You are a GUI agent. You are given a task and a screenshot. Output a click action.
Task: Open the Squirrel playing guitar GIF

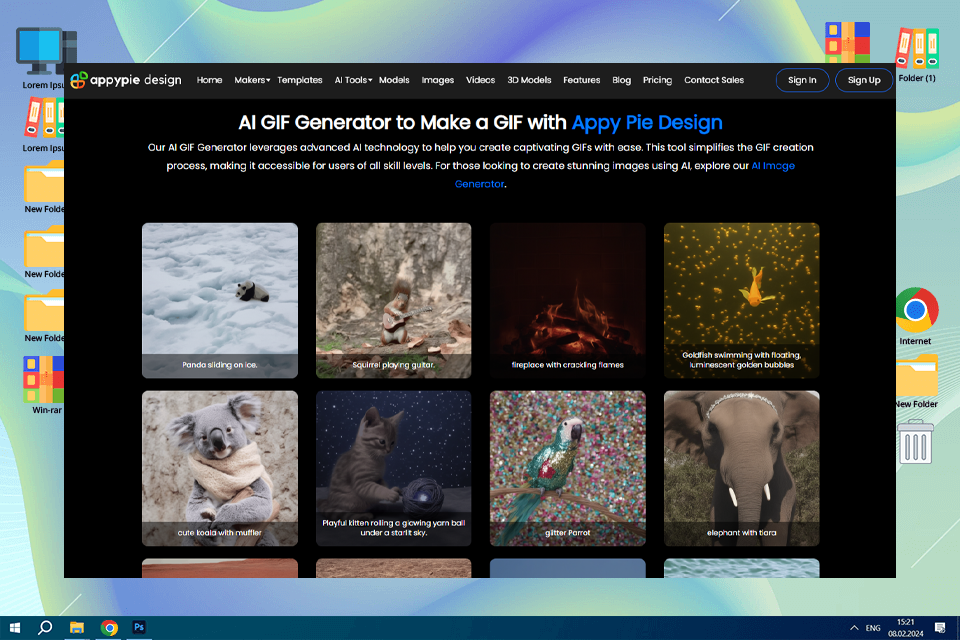(394, 300)
